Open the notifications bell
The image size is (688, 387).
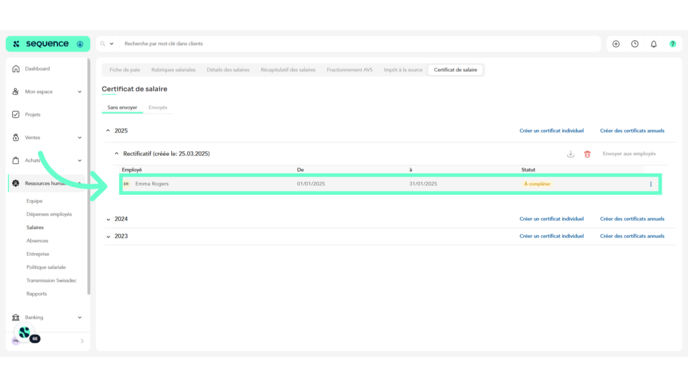tap(653, 44)
